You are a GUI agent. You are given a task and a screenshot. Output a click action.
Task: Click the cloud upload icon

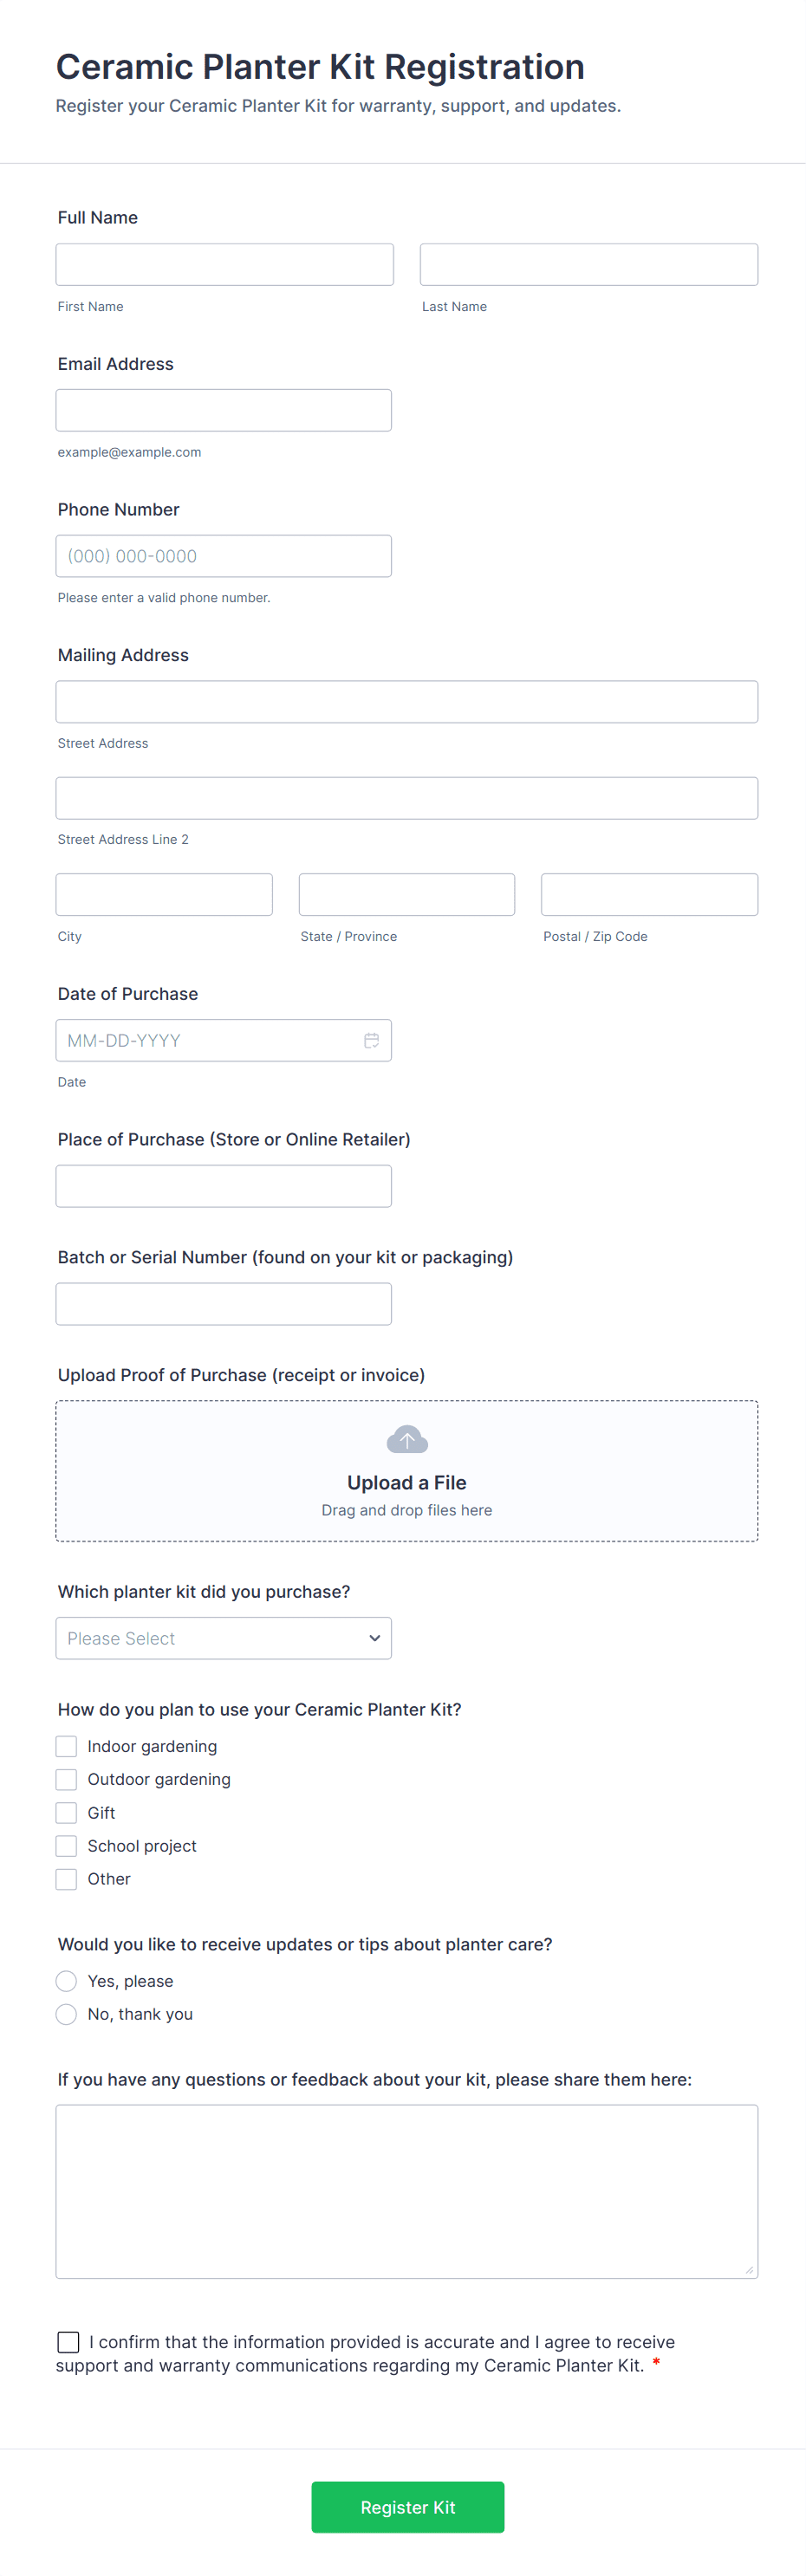[407, 1439]
